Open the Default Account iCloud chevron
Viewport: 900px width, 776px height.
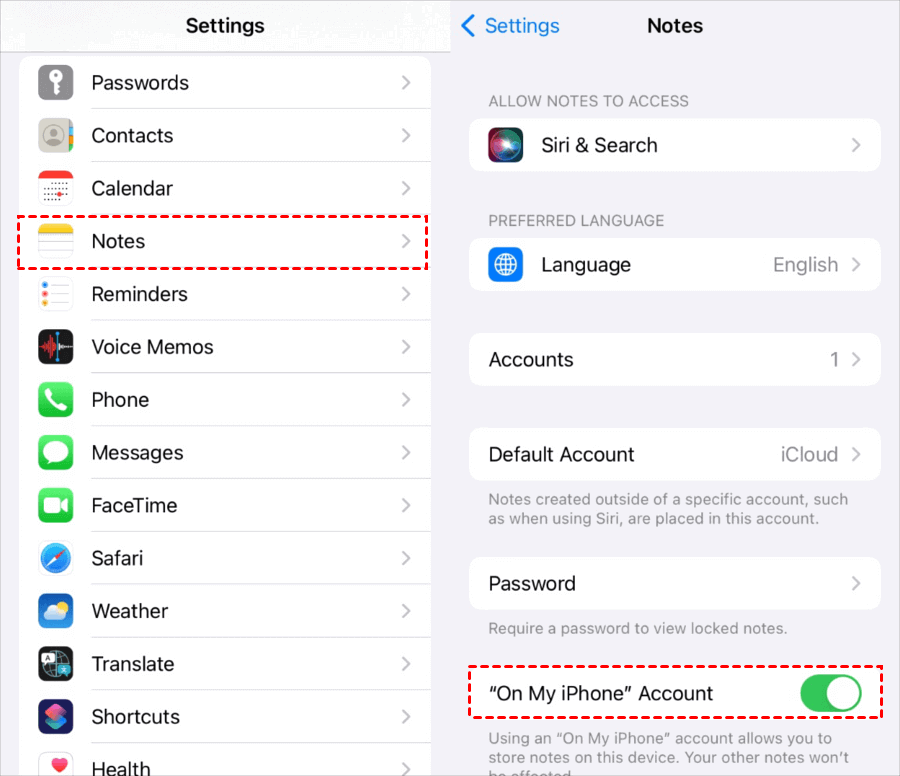(x=856, y=454)
